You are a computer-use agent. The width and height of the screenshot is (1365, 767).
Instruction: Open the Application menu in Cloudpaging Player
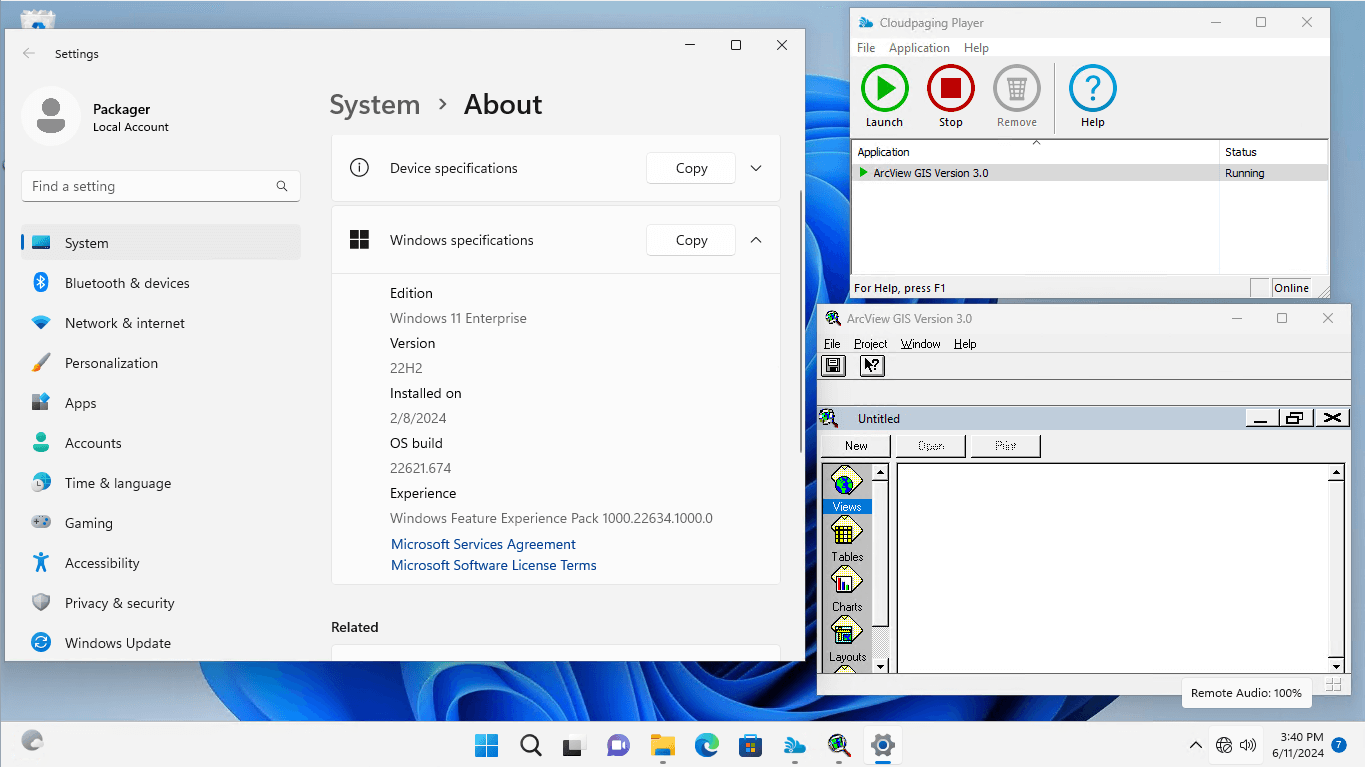coord(919,47)
